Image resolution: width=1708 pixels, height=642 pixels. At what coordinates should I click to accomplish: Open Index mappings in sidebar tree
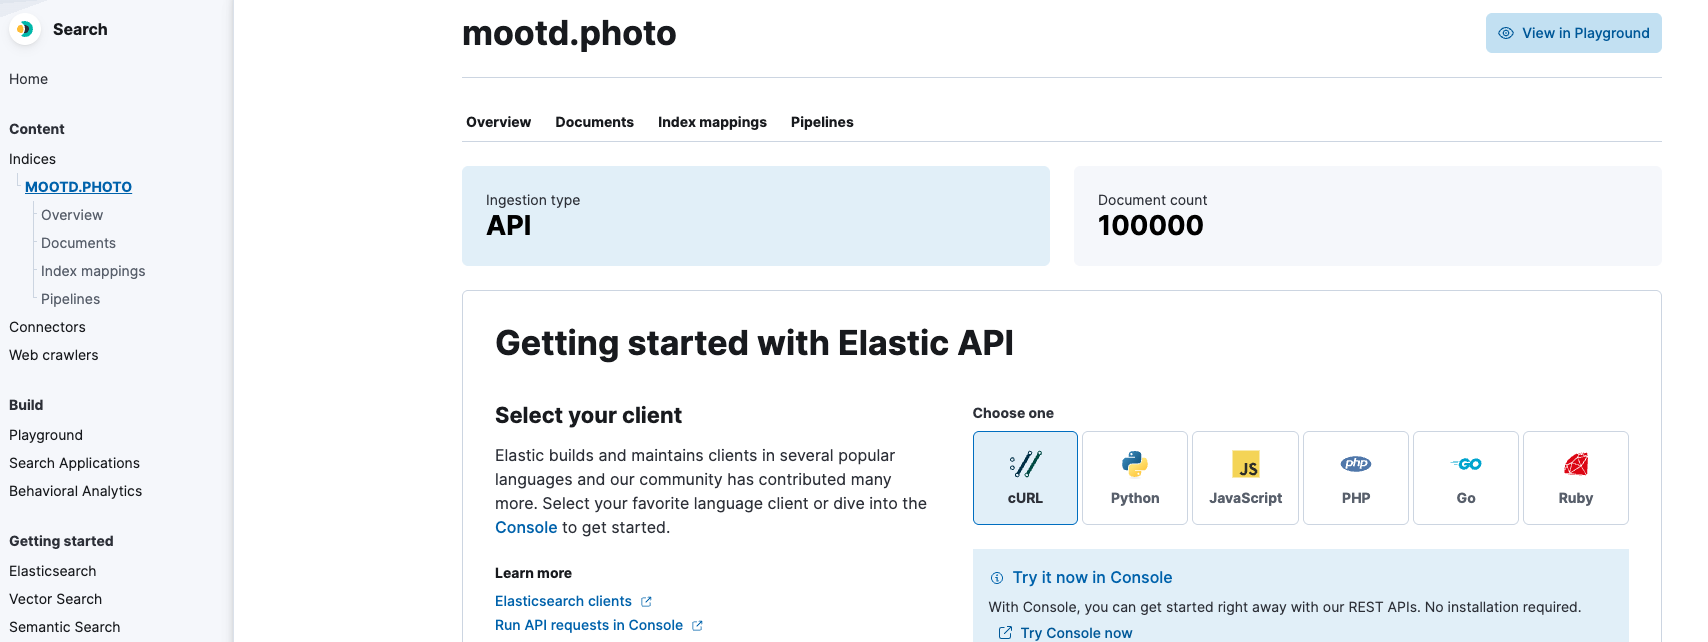(x=93, y=271)
